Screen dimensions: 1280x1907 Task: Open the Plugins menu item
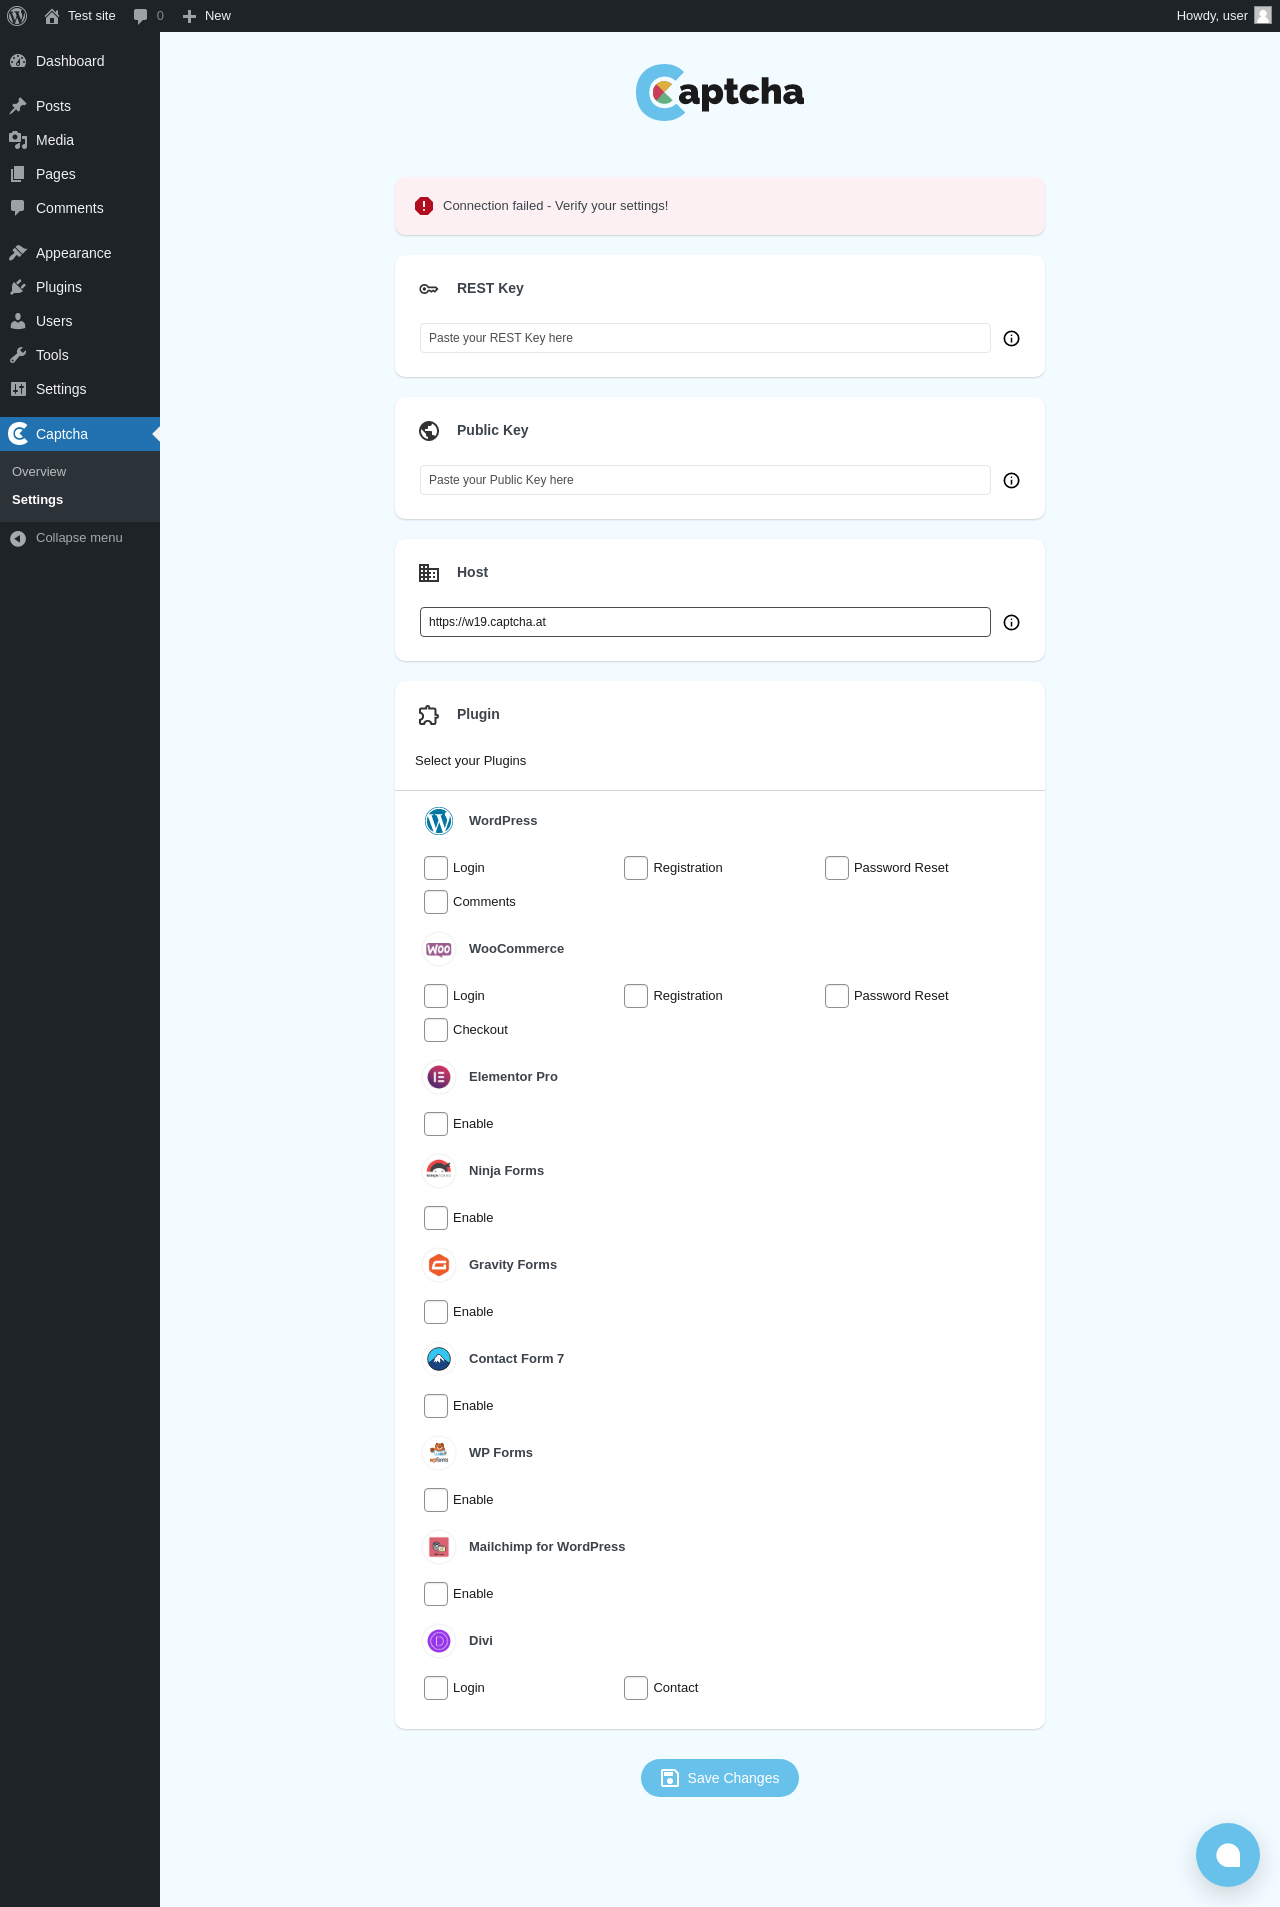80,287
